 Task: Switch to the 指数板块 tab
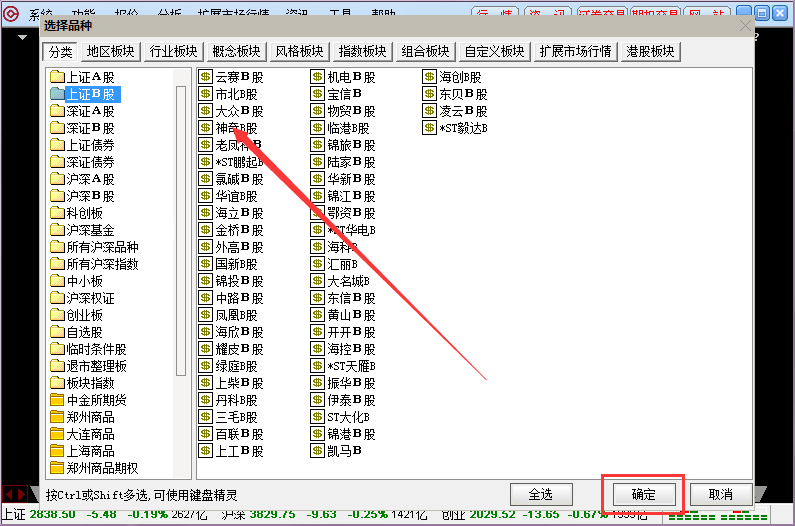[x=362, y=52]
